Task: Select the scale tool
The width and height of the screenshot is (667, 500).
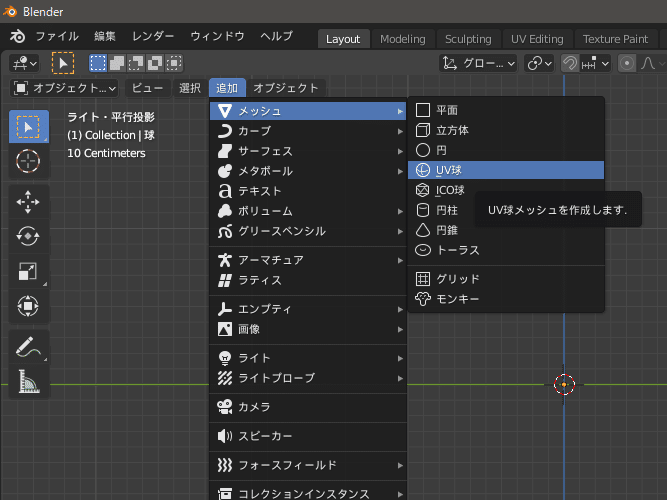Action: point(29,271)
